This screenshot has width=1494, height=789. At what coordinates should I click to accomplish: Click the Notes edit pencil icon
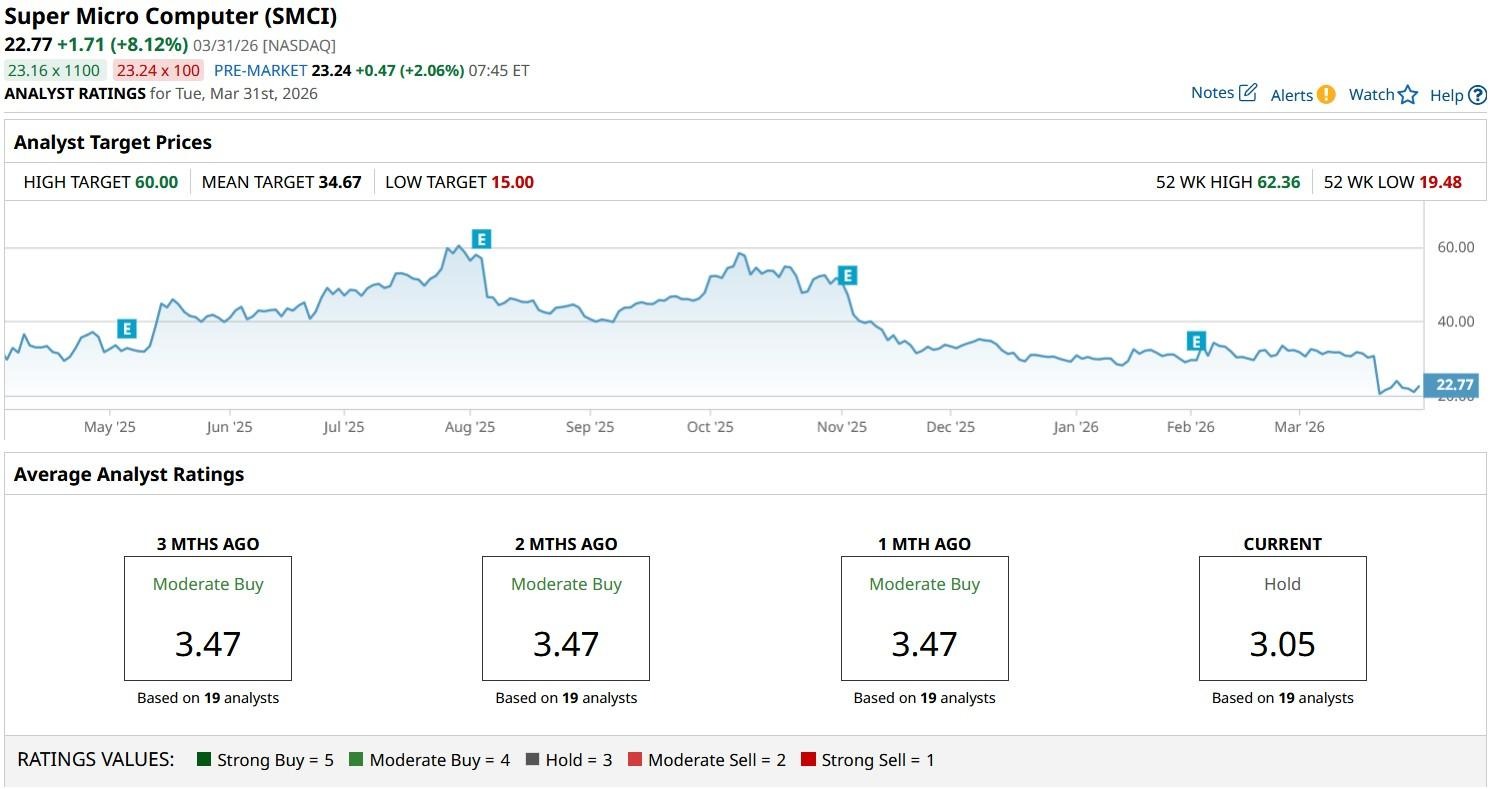(x=1248, y=93)
